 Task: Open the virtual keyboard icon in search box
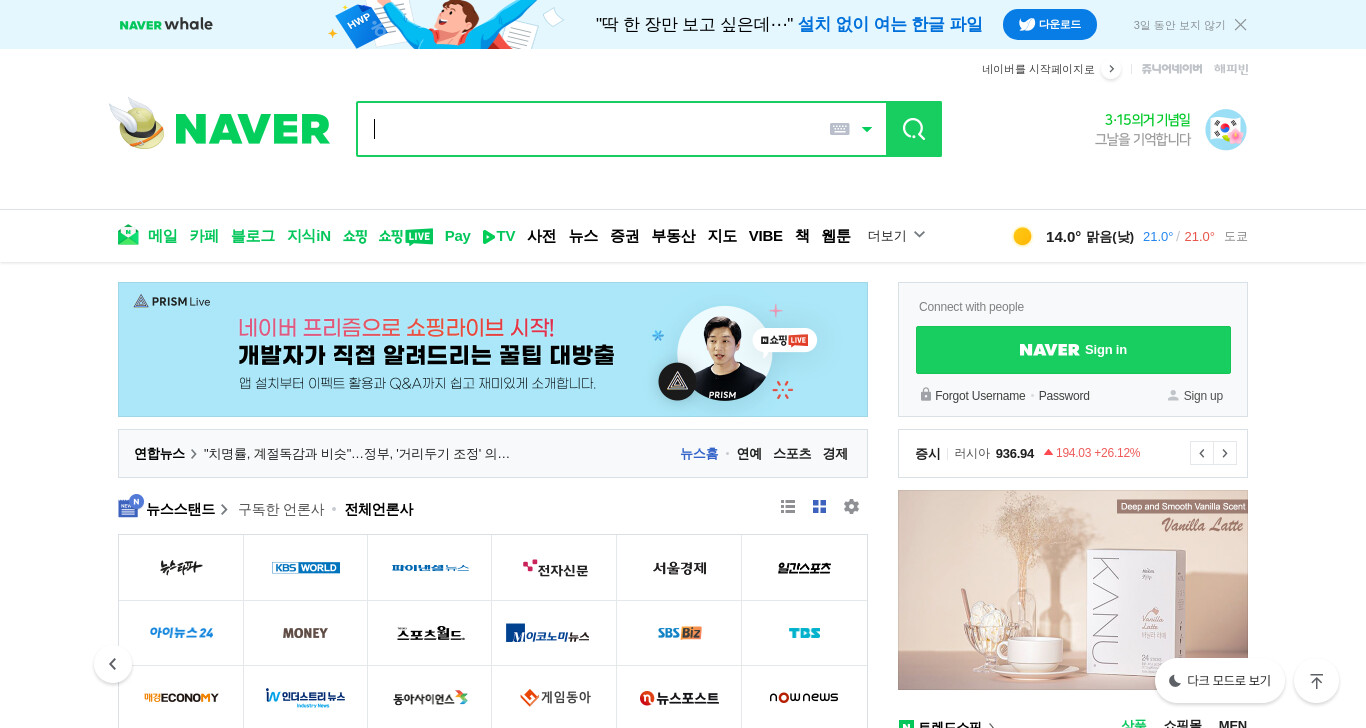840,129
